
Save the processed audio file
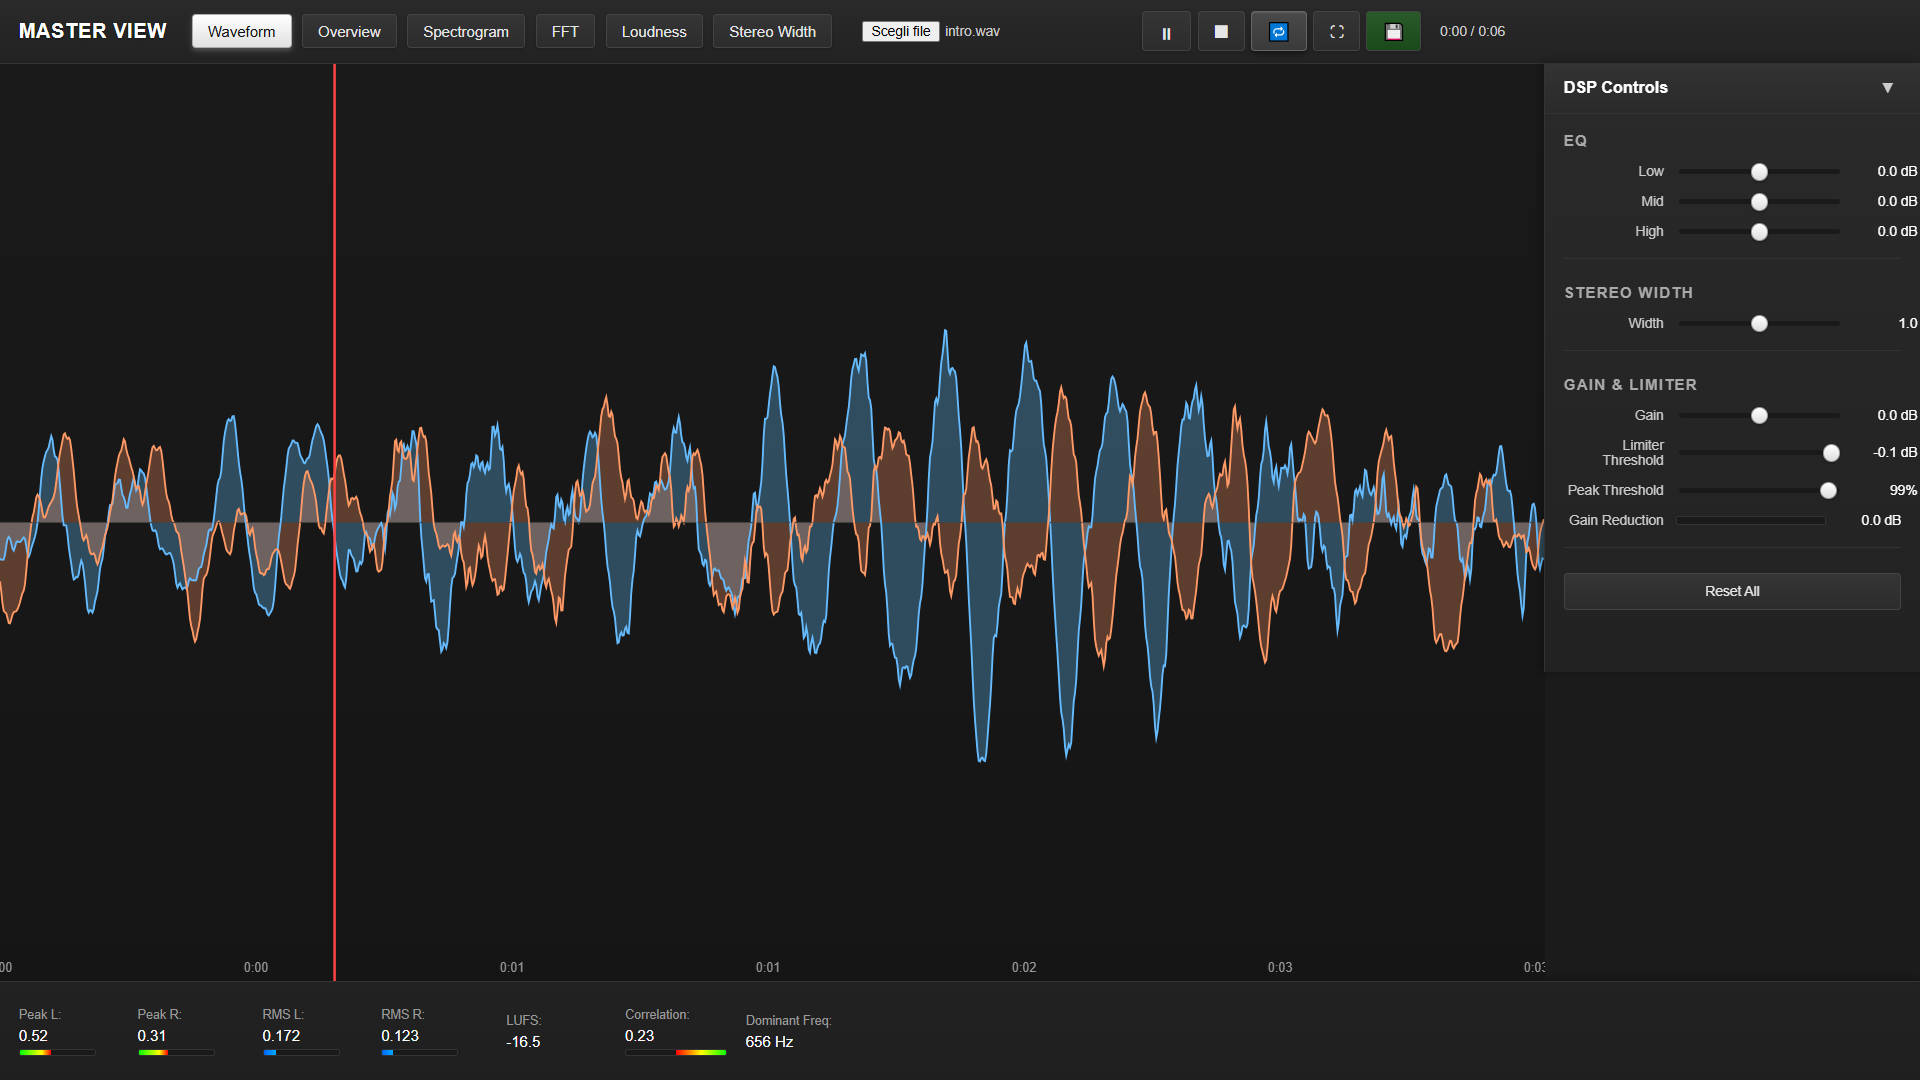coord(1393,32)
